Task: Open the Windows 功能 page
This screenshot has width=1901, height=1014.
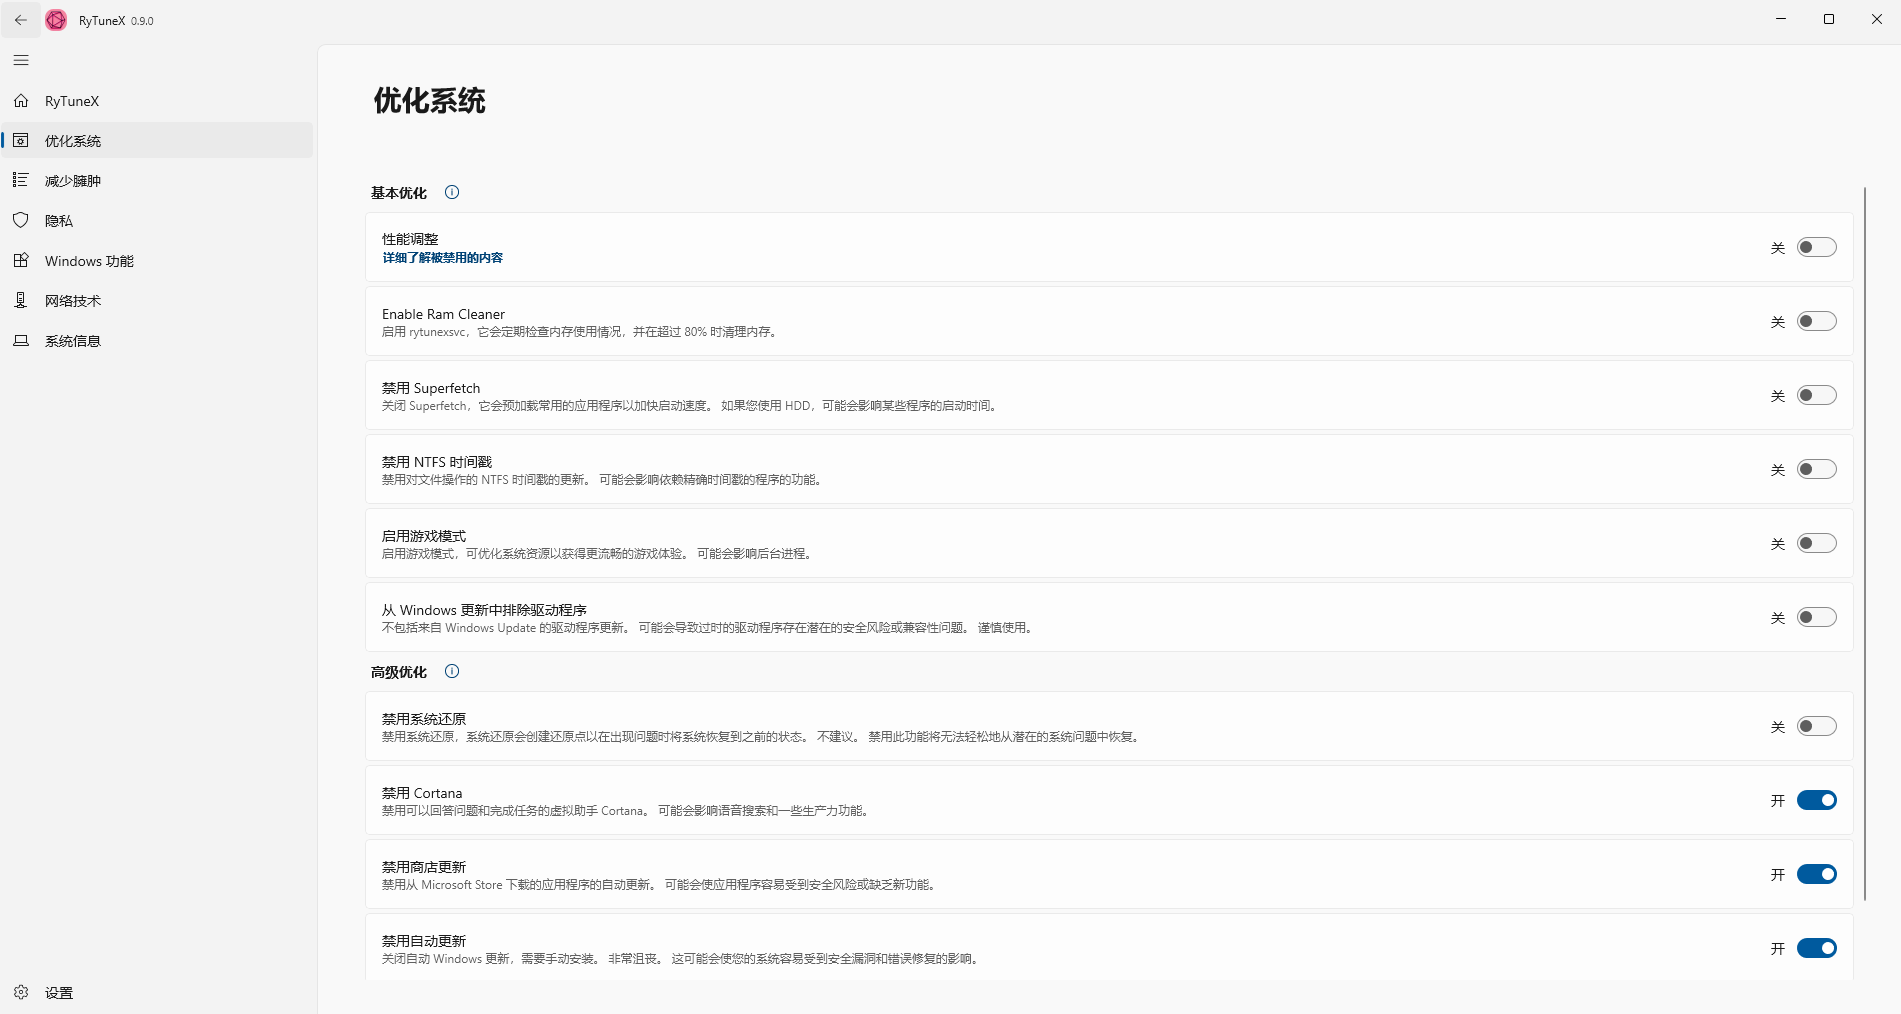Action: tap(158, 261)
